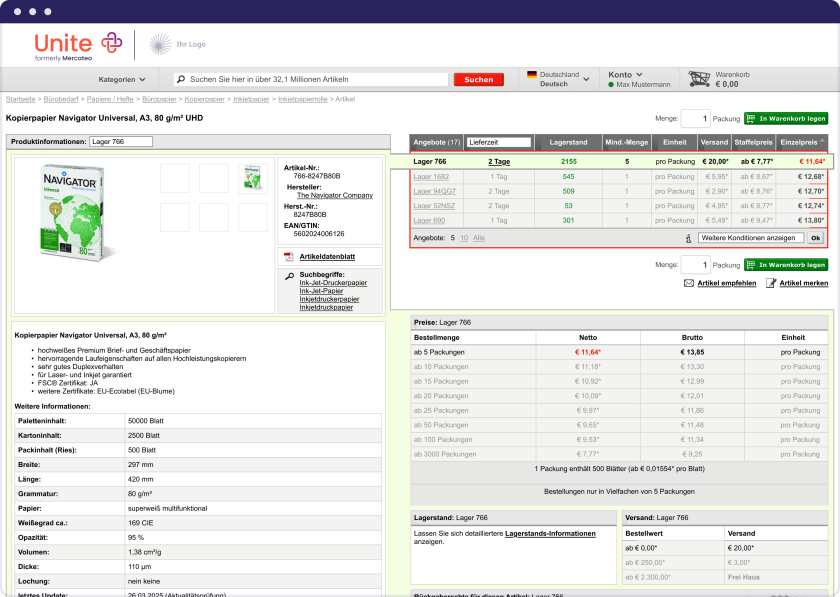Open the Inkjetpapierrolle breadcrumb link
The height and width of the screenshot is (597, 840).
303,99
